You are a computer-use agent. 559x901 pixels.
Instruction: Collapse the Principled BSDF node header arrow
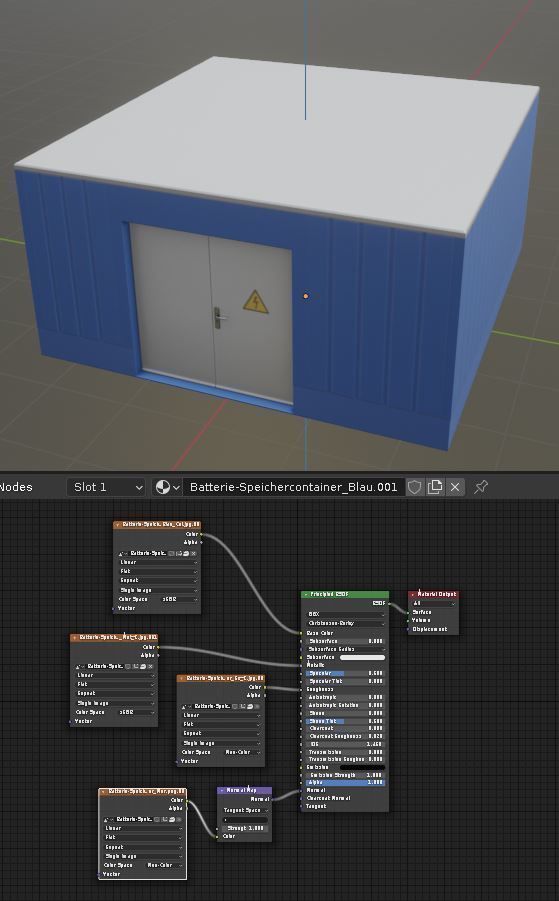306,594
